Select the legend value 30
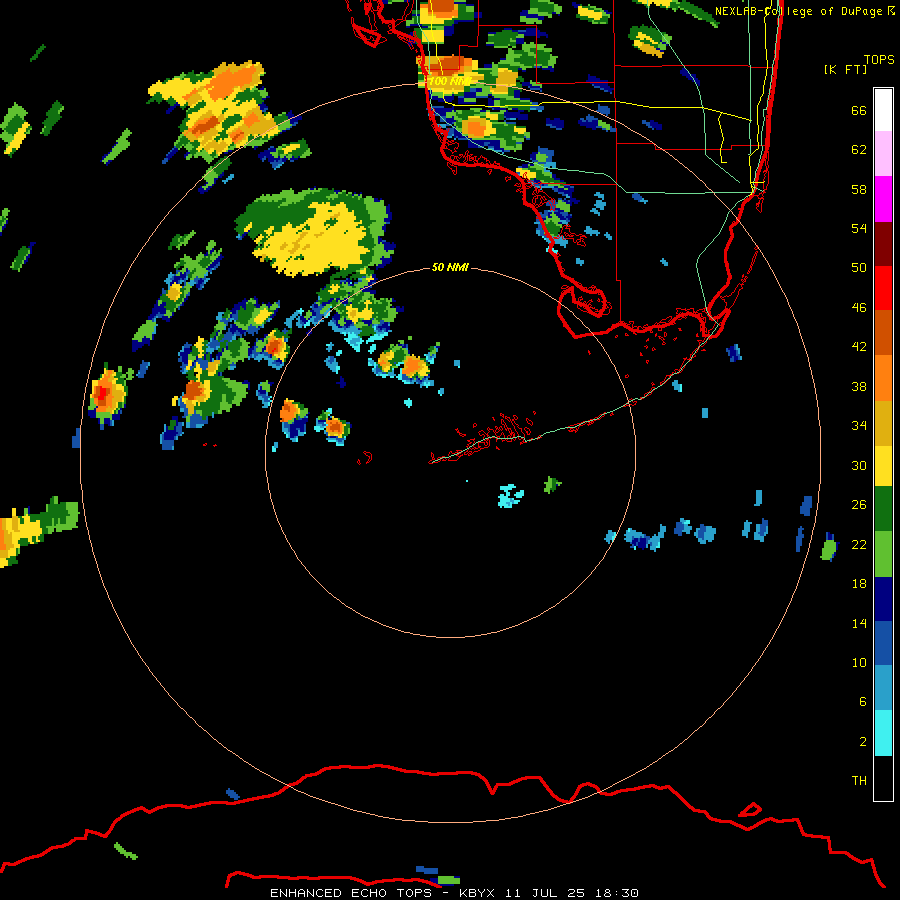Viewport: 900px width, 900px height. (859, 465)
